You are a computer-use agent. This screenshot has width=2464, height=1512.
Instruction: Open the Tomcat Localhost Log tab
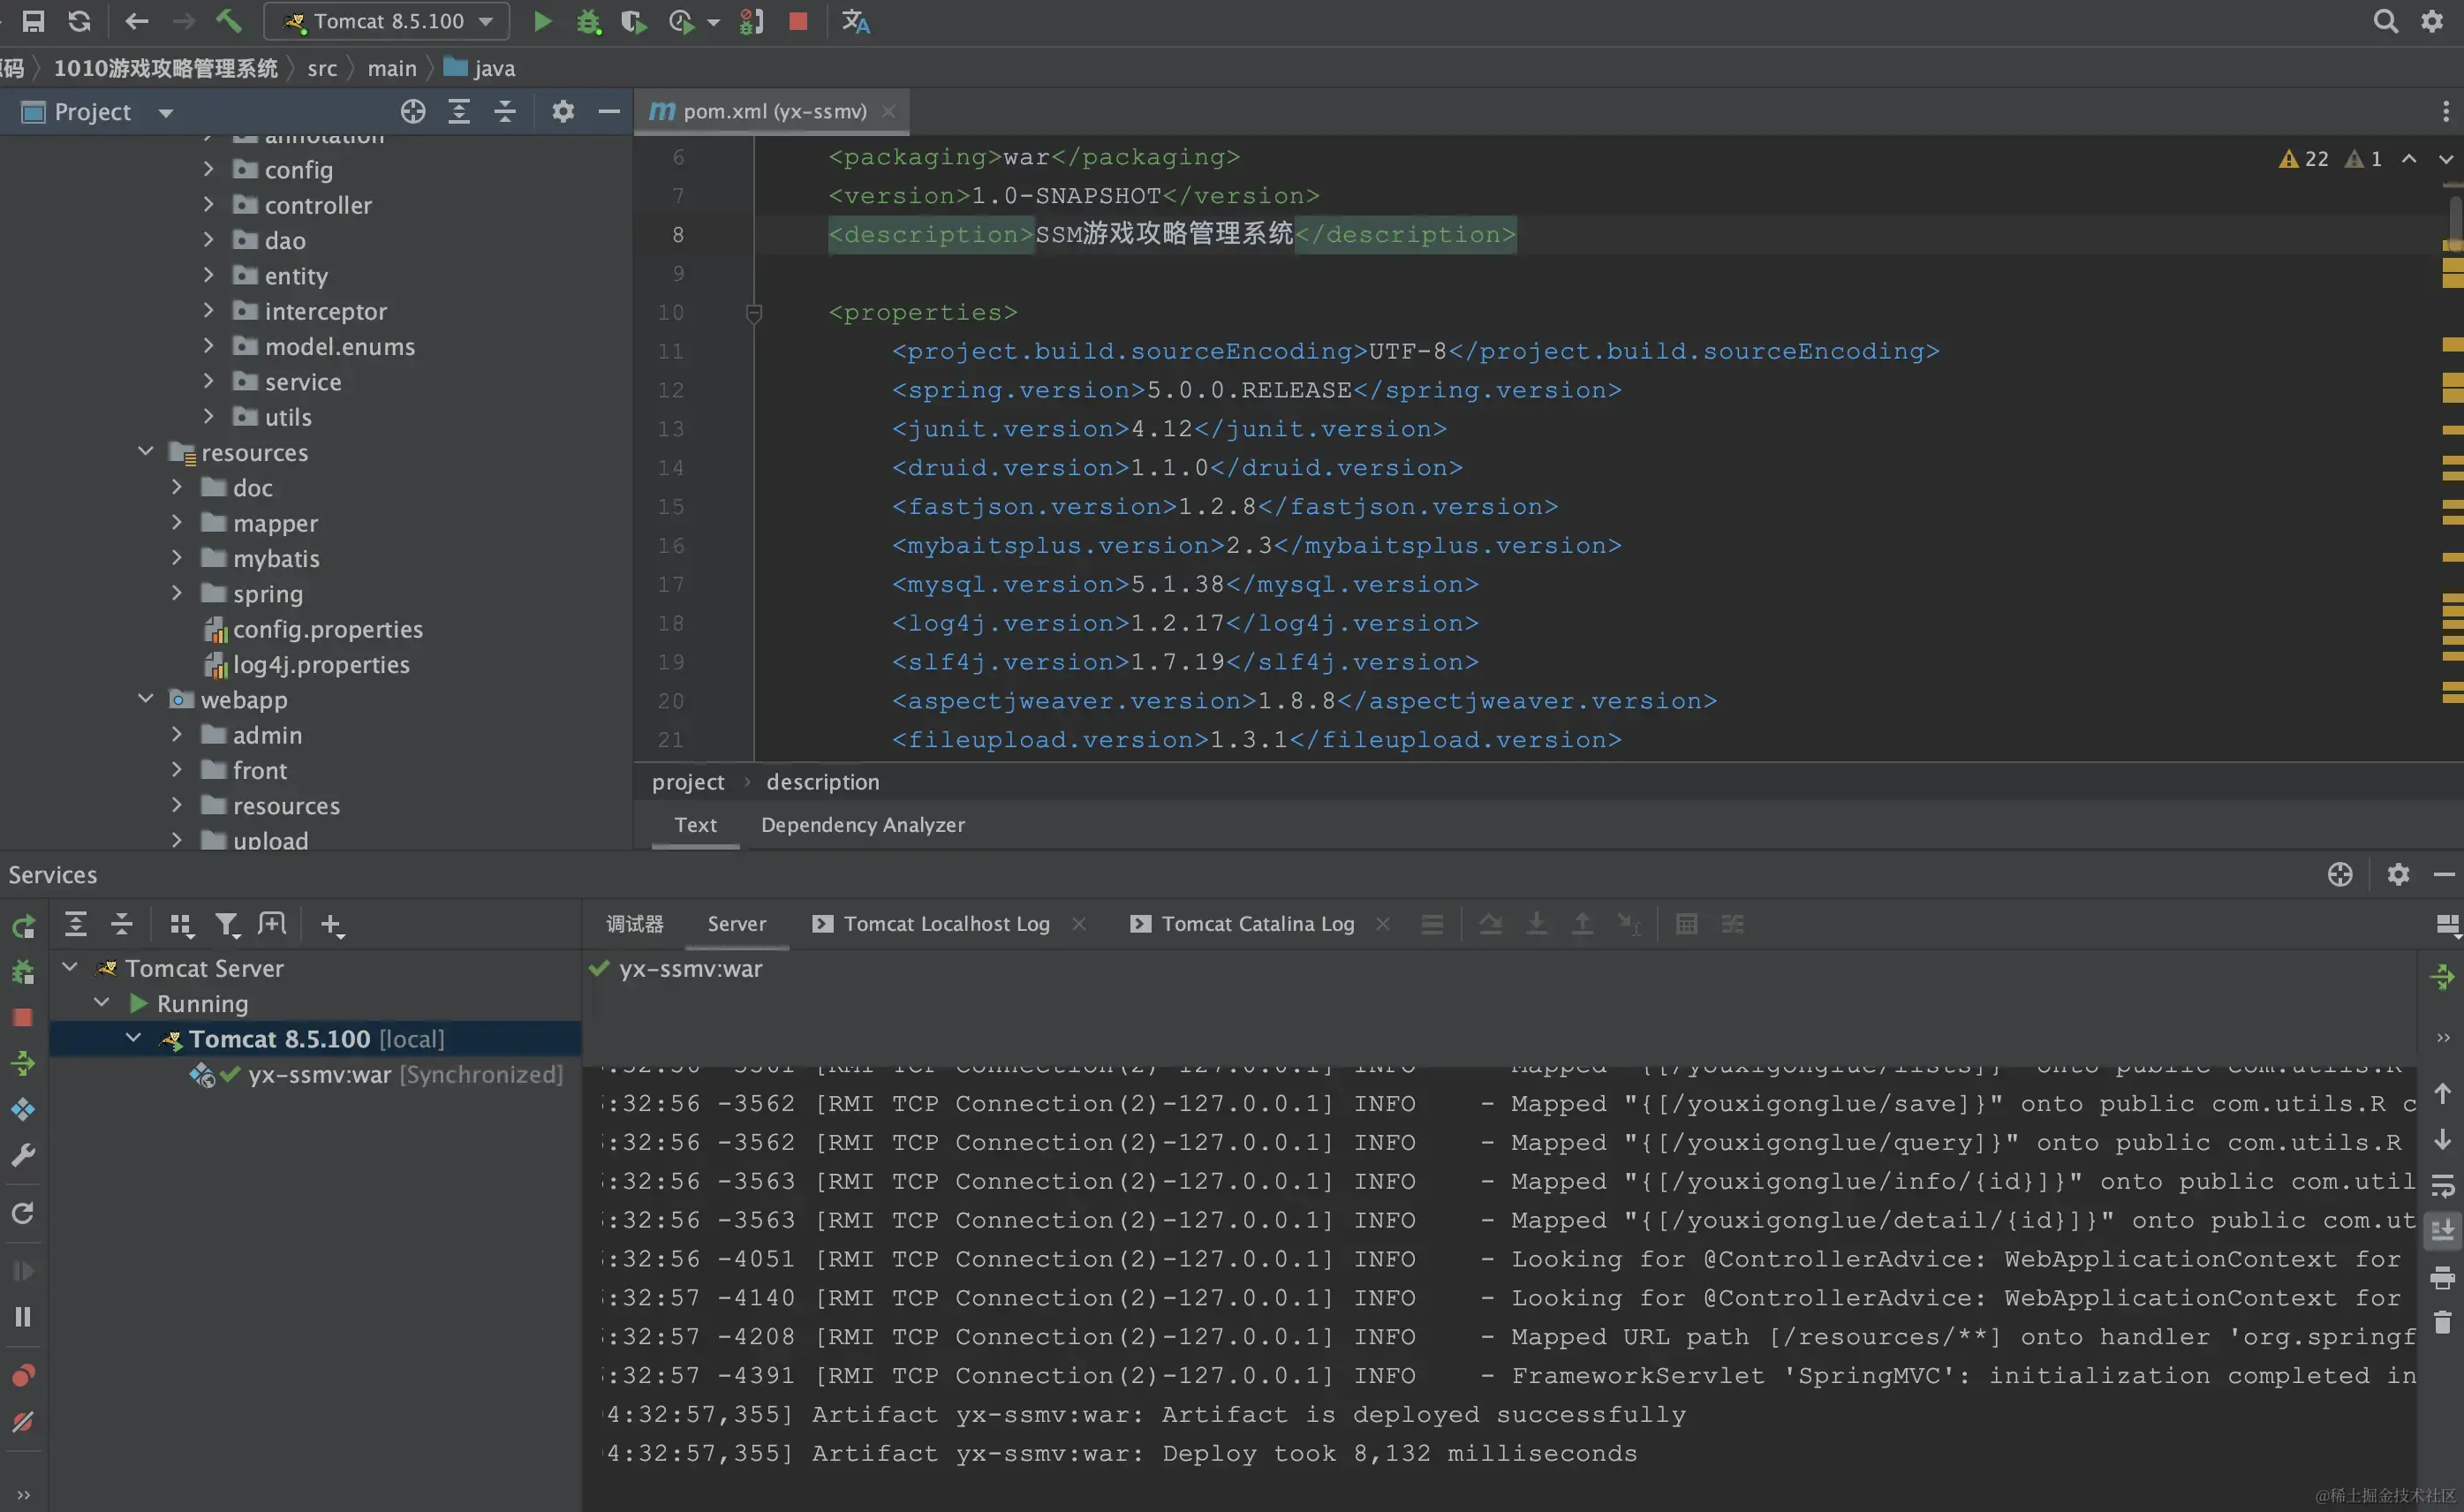[946, 924]
